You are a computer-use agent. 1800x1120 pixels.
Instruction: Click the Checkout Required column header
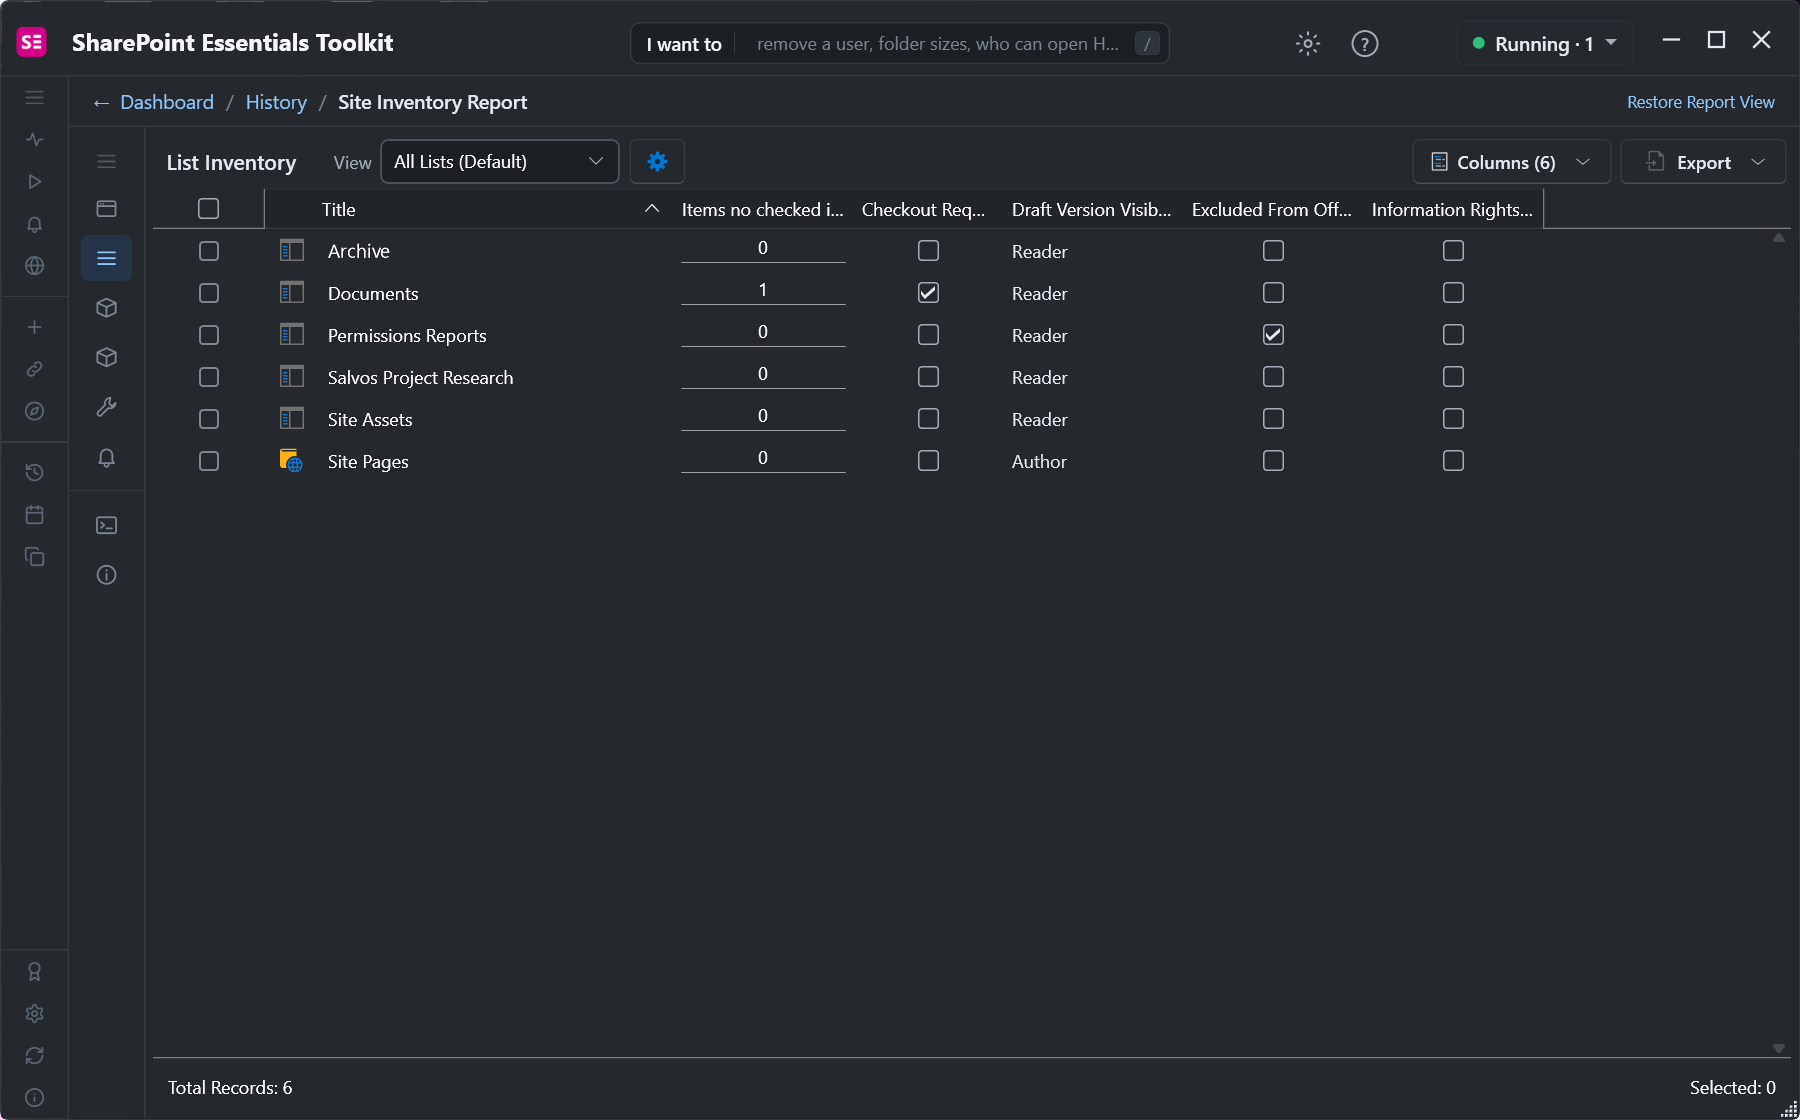click(x=924, y=210)
